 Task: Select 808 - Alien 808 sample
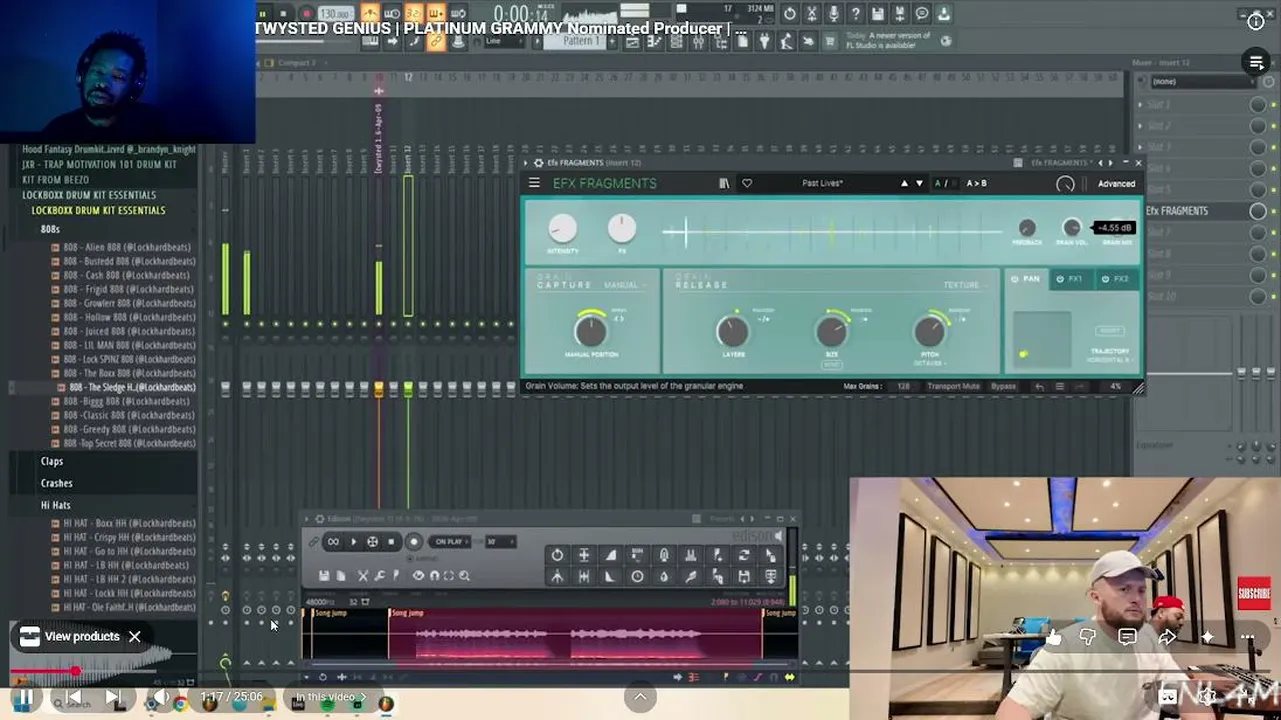(126, 247)
